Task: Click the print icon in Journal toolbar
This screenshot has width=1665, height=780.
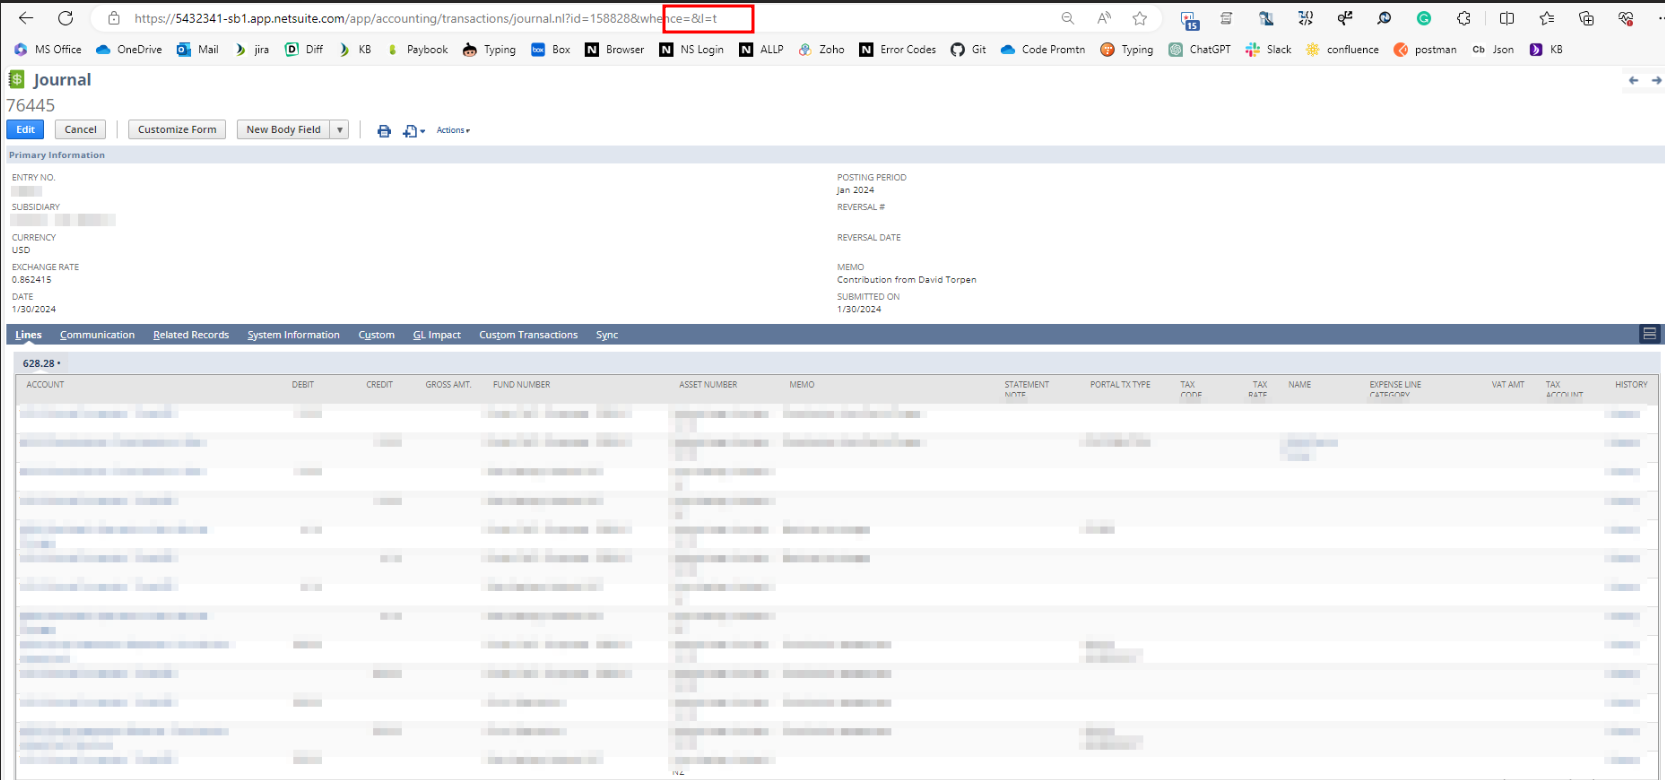Action: tap(384, 131)
